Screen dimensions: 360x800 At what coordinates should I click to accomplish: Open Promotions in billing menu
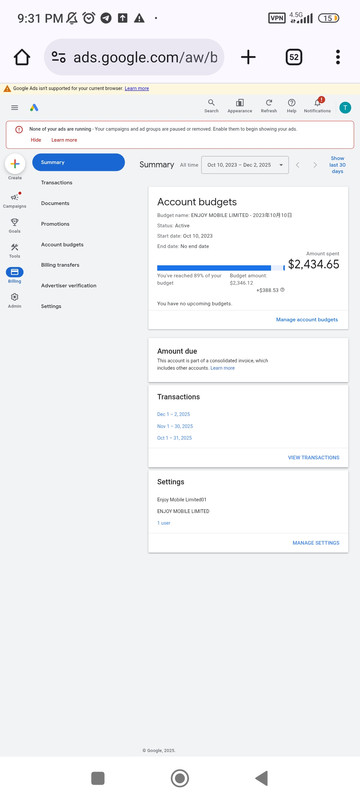[55, 224]
